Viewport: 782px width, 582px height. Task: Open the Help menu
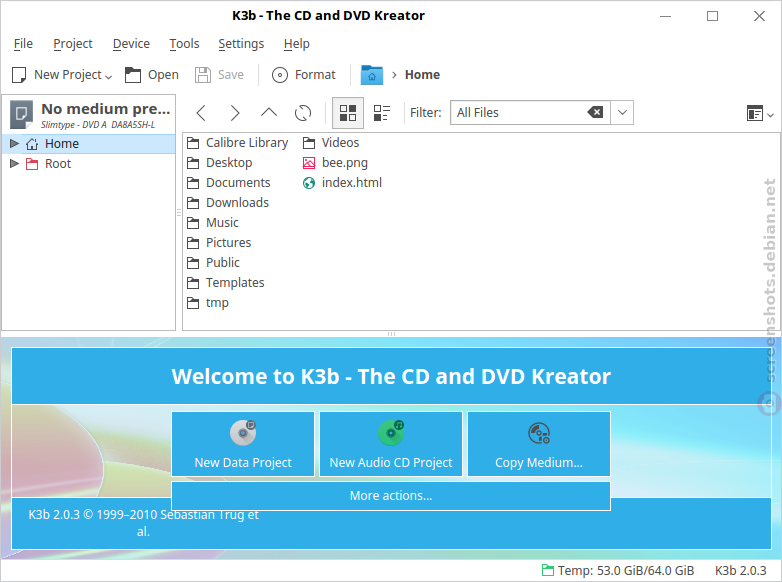[x=297, y=44]
